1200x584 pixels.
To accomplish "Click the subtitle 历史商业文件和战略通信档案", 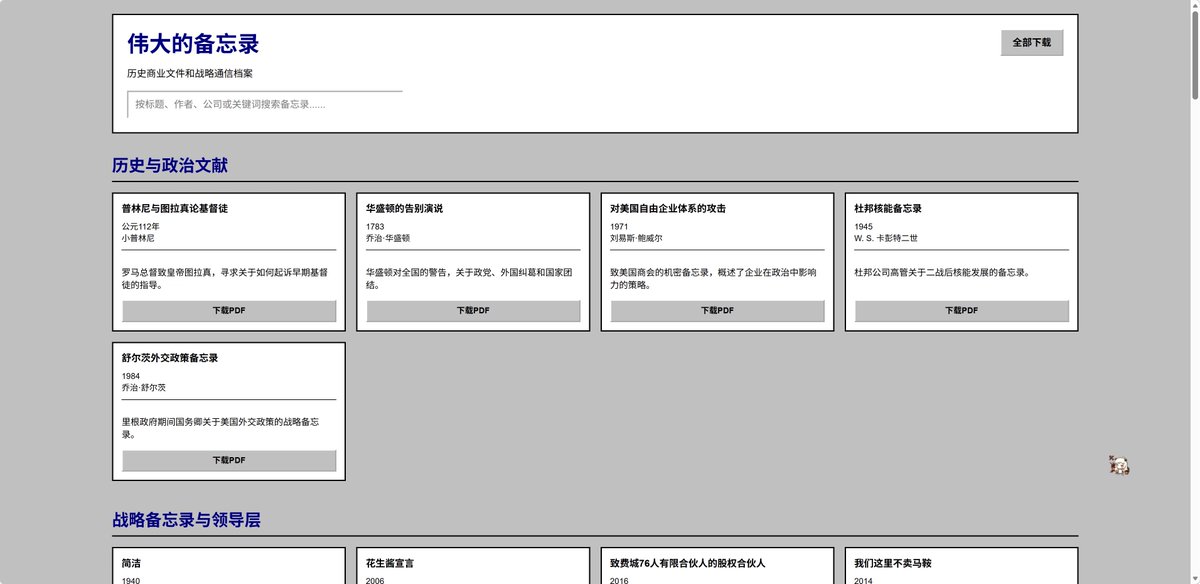I will coord(190,74).
